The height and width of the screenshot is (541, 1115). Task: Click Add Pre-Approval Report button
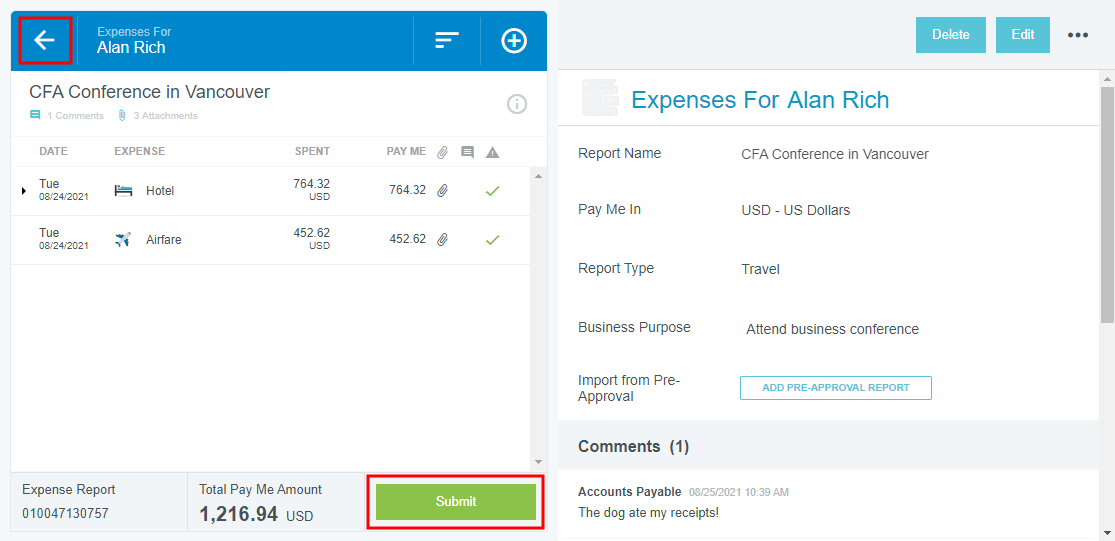(835, 388)
